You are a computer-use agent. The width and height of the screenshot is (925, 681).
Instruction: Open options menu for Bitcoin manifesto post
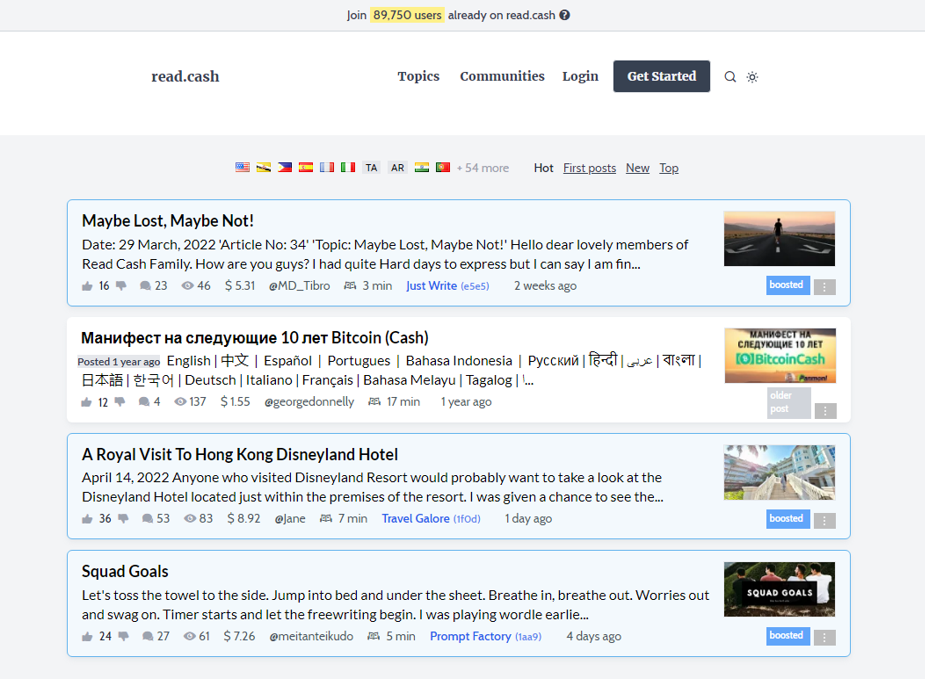pos(825,411)
